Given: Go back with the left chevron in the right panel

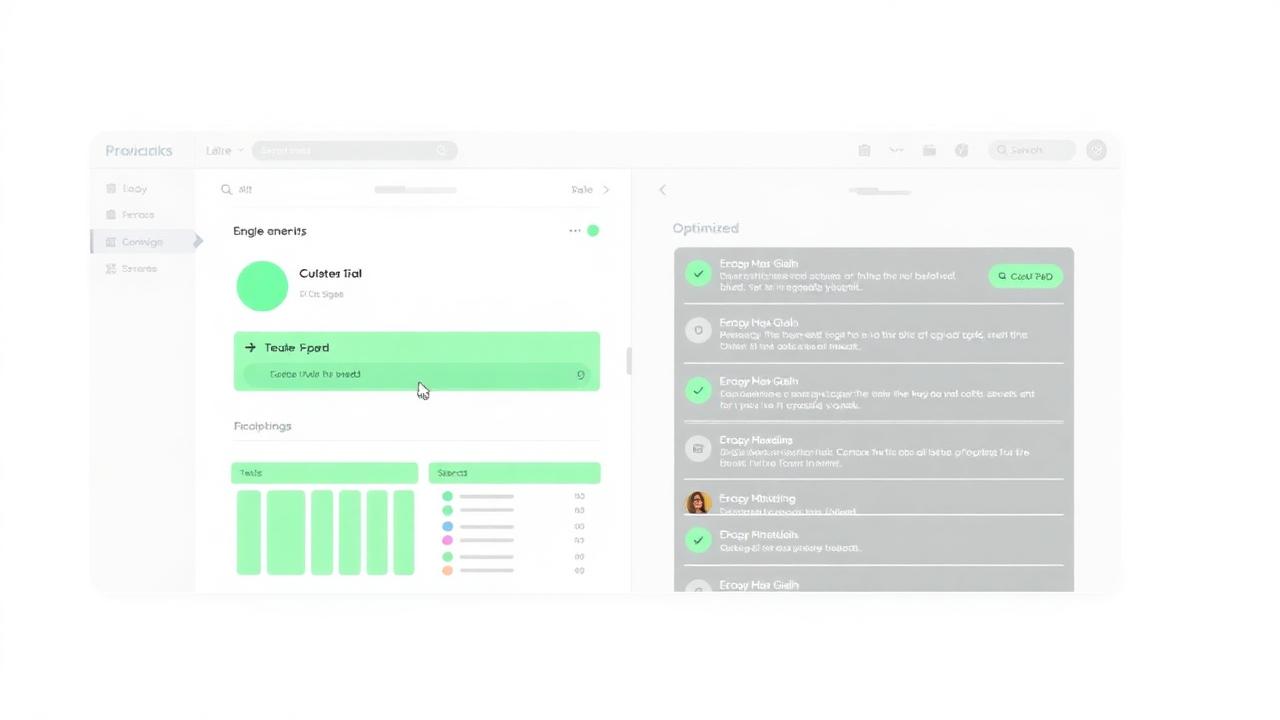Looking at the screenshot, I should 662,189.
